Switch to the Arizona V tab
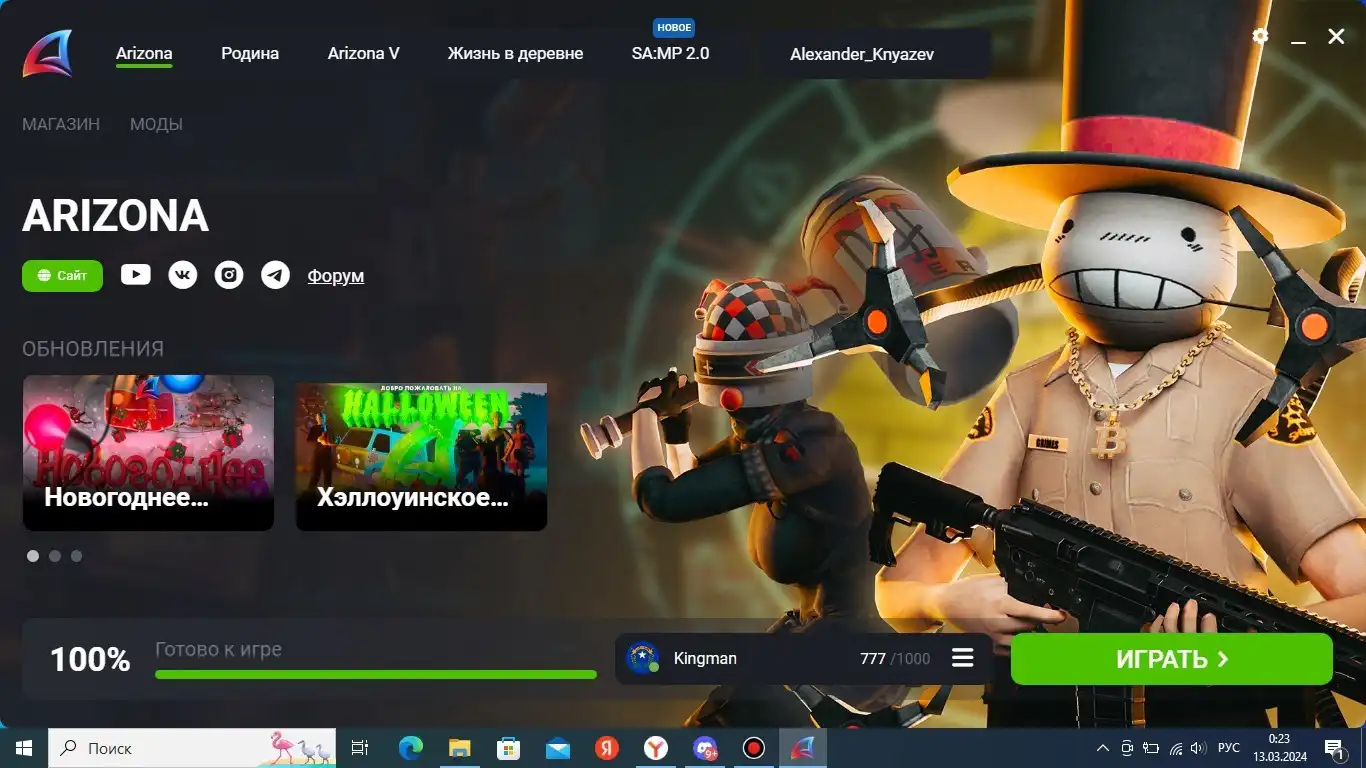The width and height of the screenshot is (1366, 768). (364, 54)
